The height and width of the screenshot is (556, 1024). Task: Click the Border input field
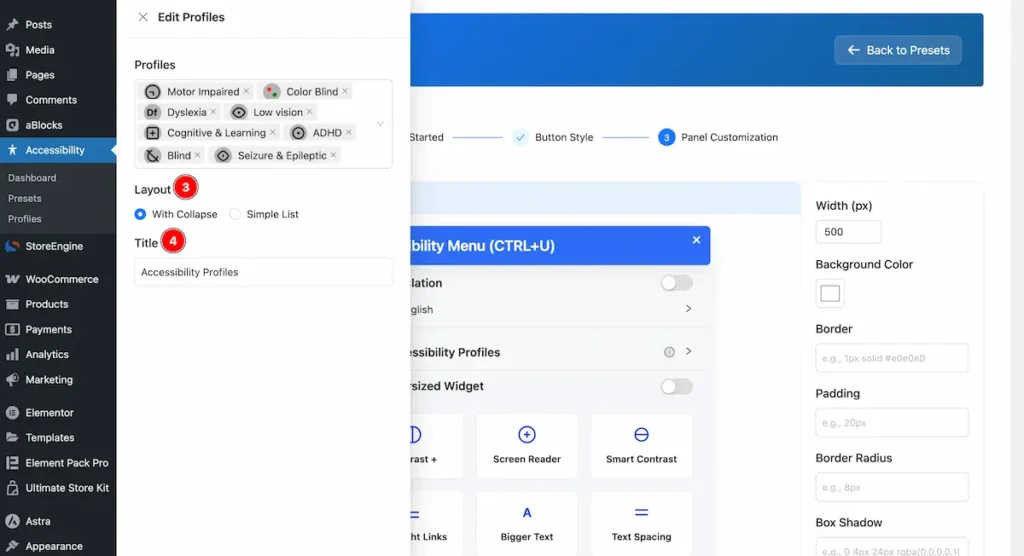coord(892,358)
